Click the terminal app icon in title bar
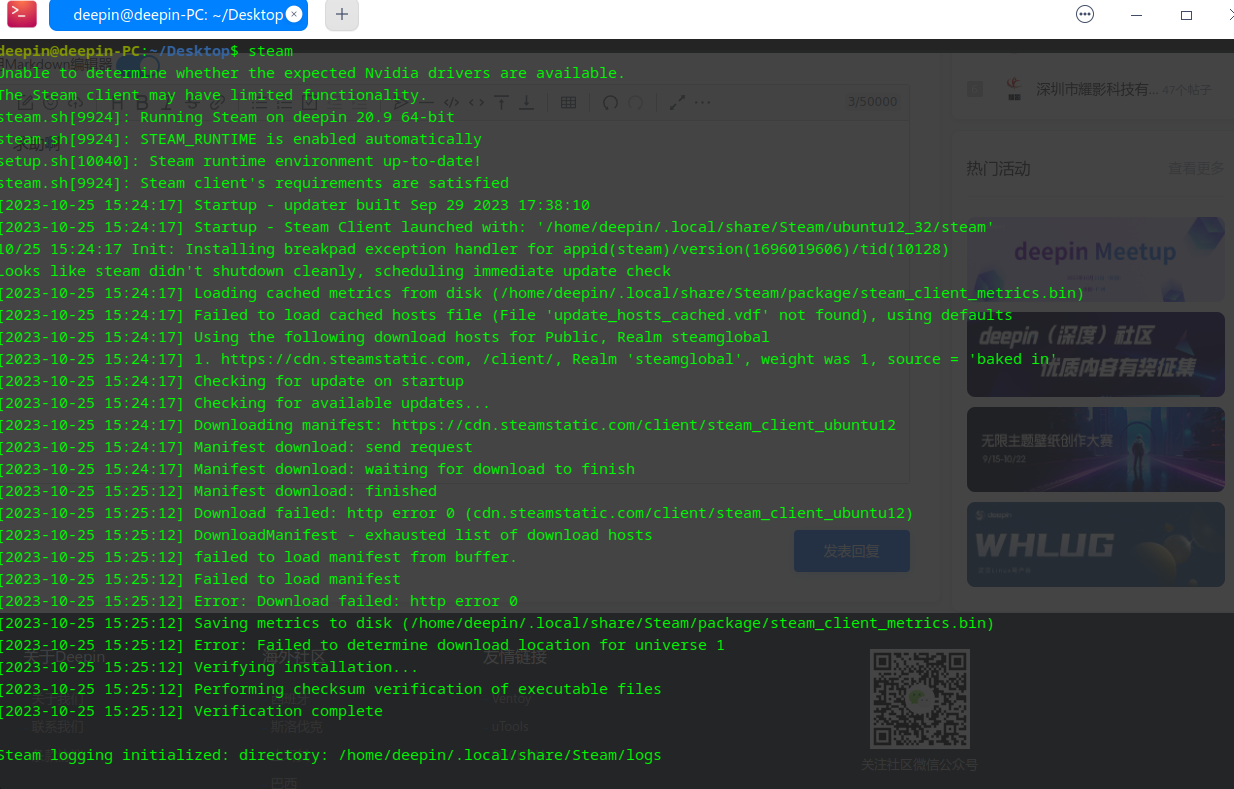Image resolution: width=1234 pixels, height=789 pixels. pos(22,14)
